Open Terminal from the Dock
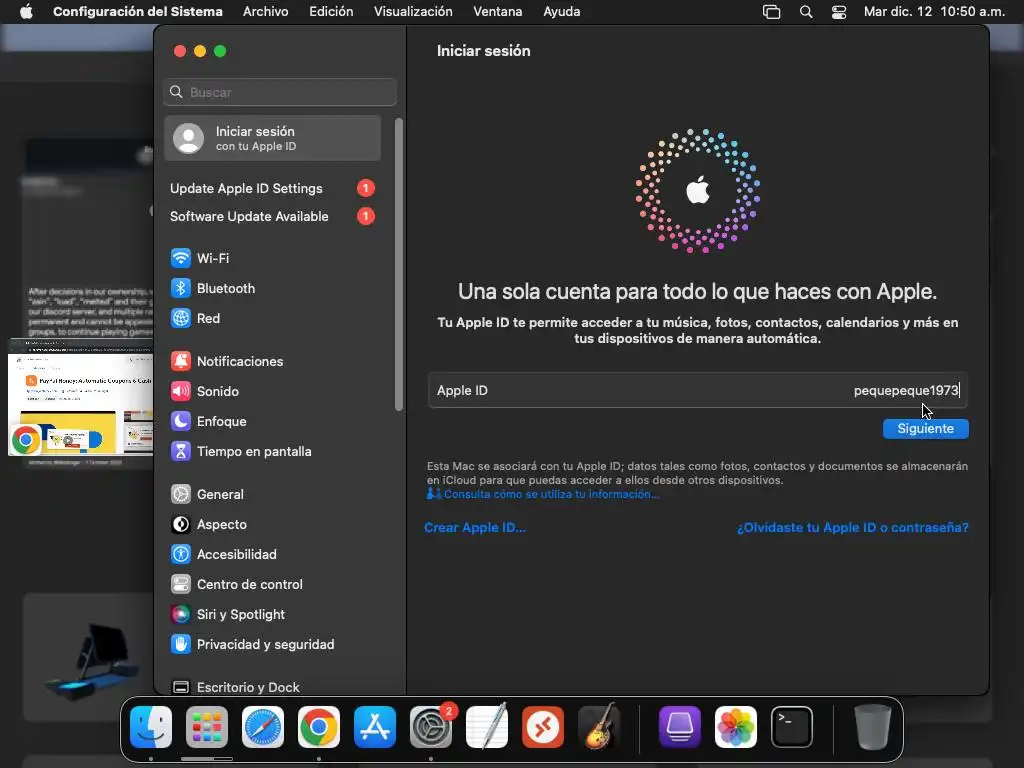This screenshot has height=768, width=1024. click(792, 727)
